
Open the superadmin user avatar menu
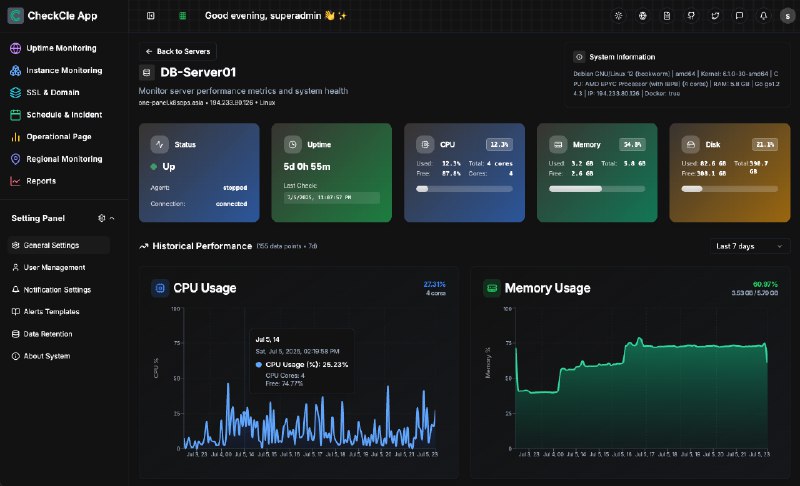tap(786, 16)
